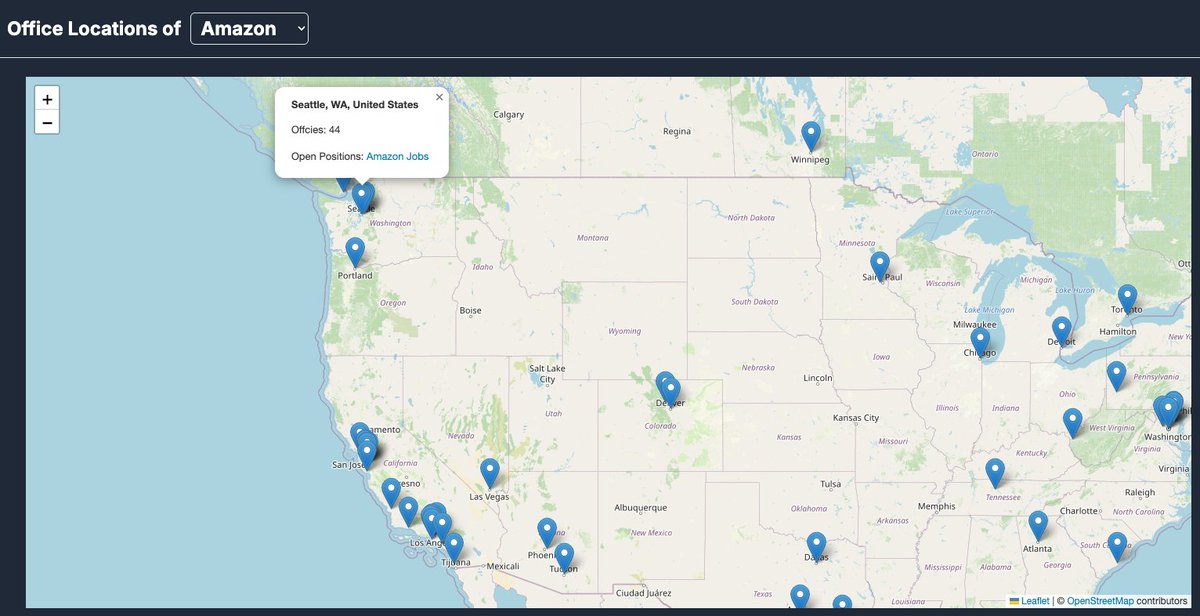Select the Atlanta map marker
This screenshot has width=1200, height=616.
[x=1039, y=527]
